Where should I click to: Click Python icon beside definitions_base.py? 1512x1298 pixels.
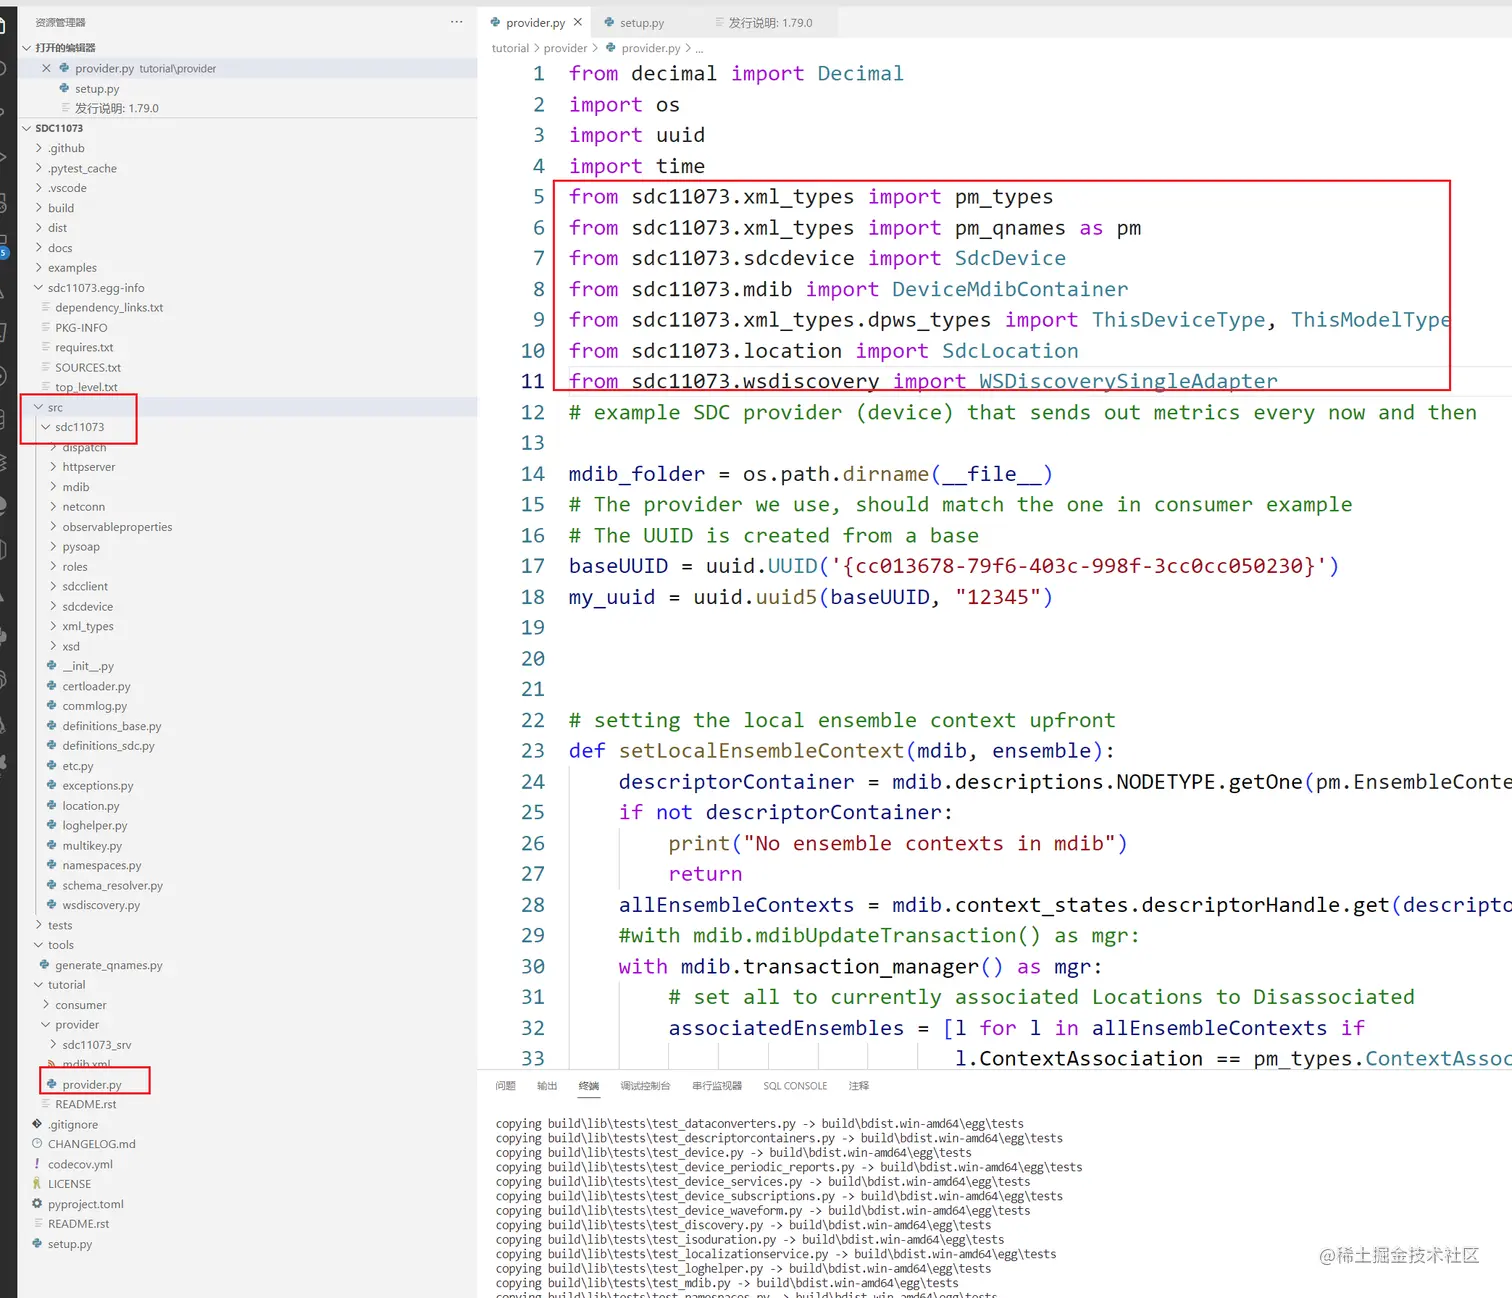52,726
